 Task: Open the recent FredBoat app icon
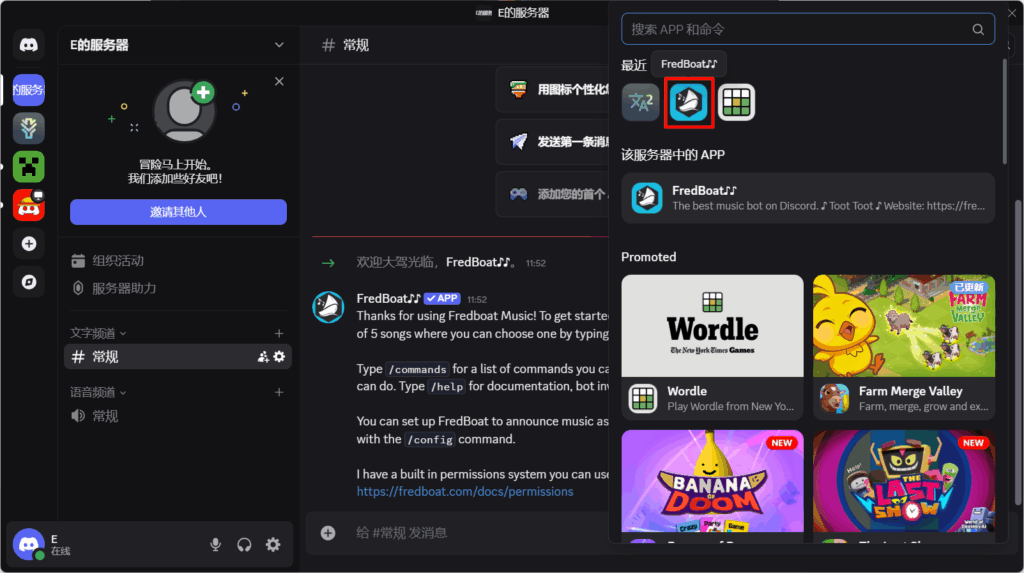[688, 102]
